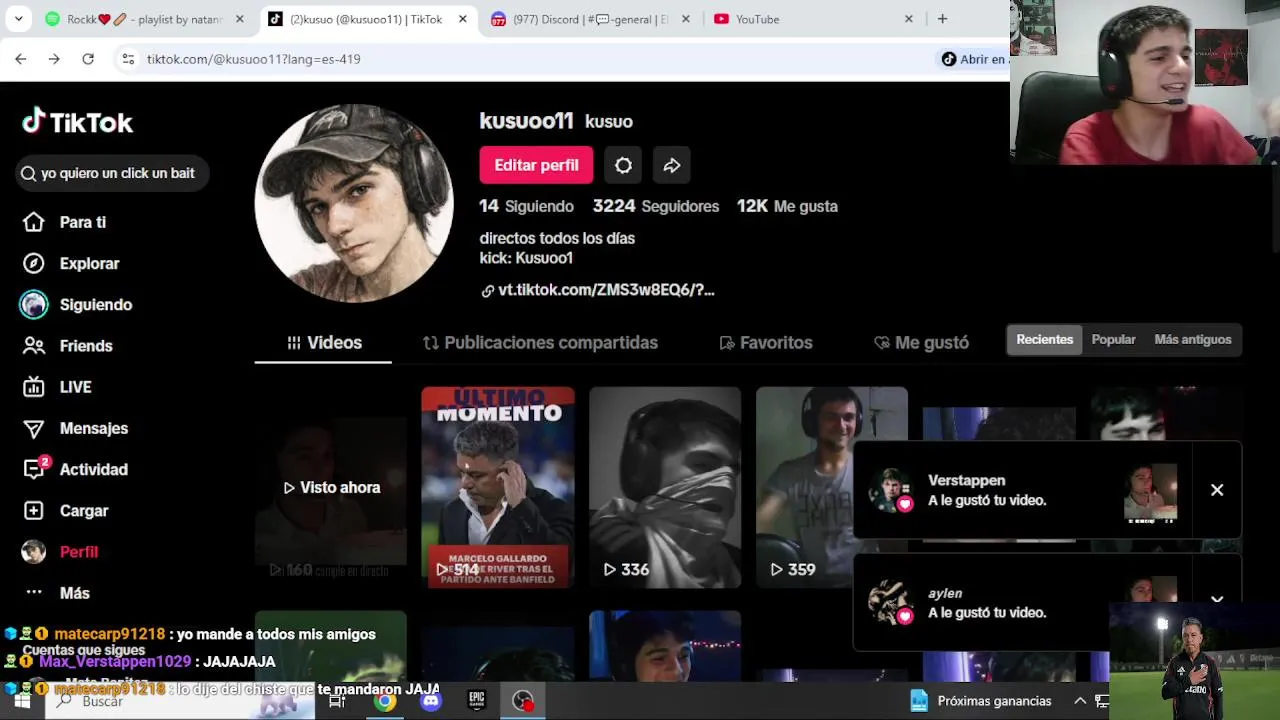Open the Ultimo Momento video with 514 views

tap(498, 487)
